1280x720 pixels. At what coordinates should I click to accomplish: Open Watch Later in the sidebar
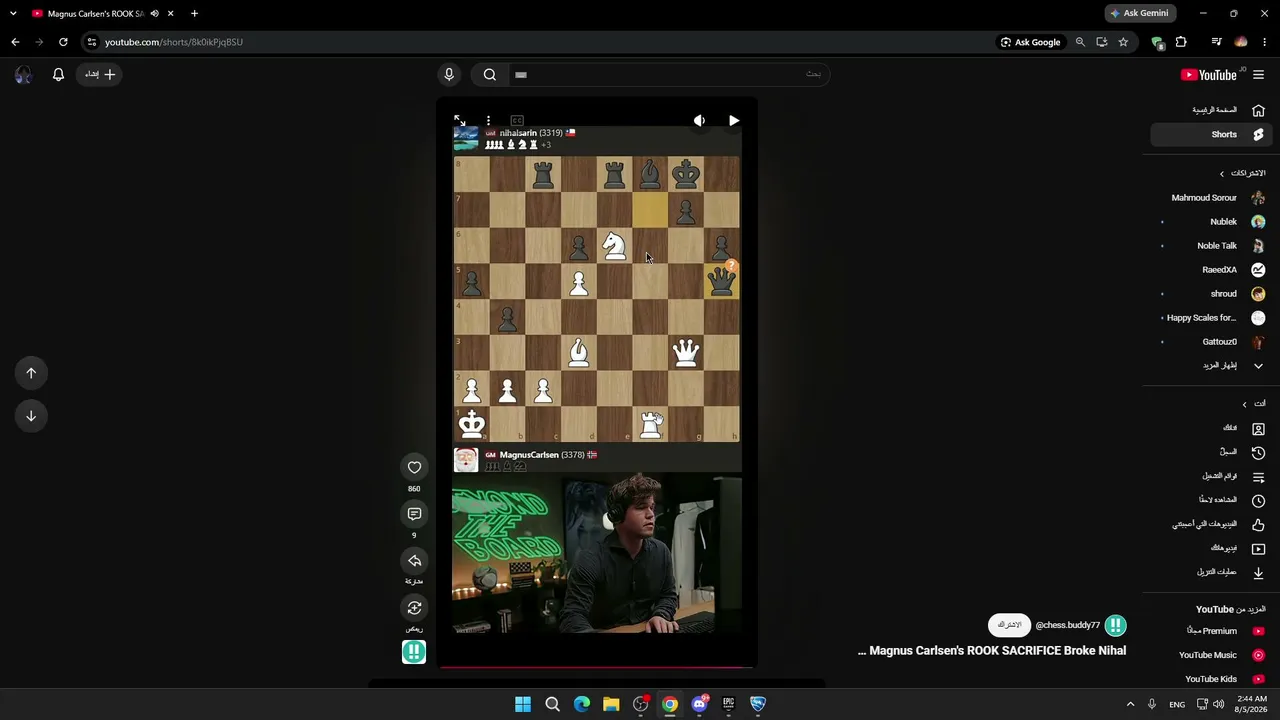1209,500
